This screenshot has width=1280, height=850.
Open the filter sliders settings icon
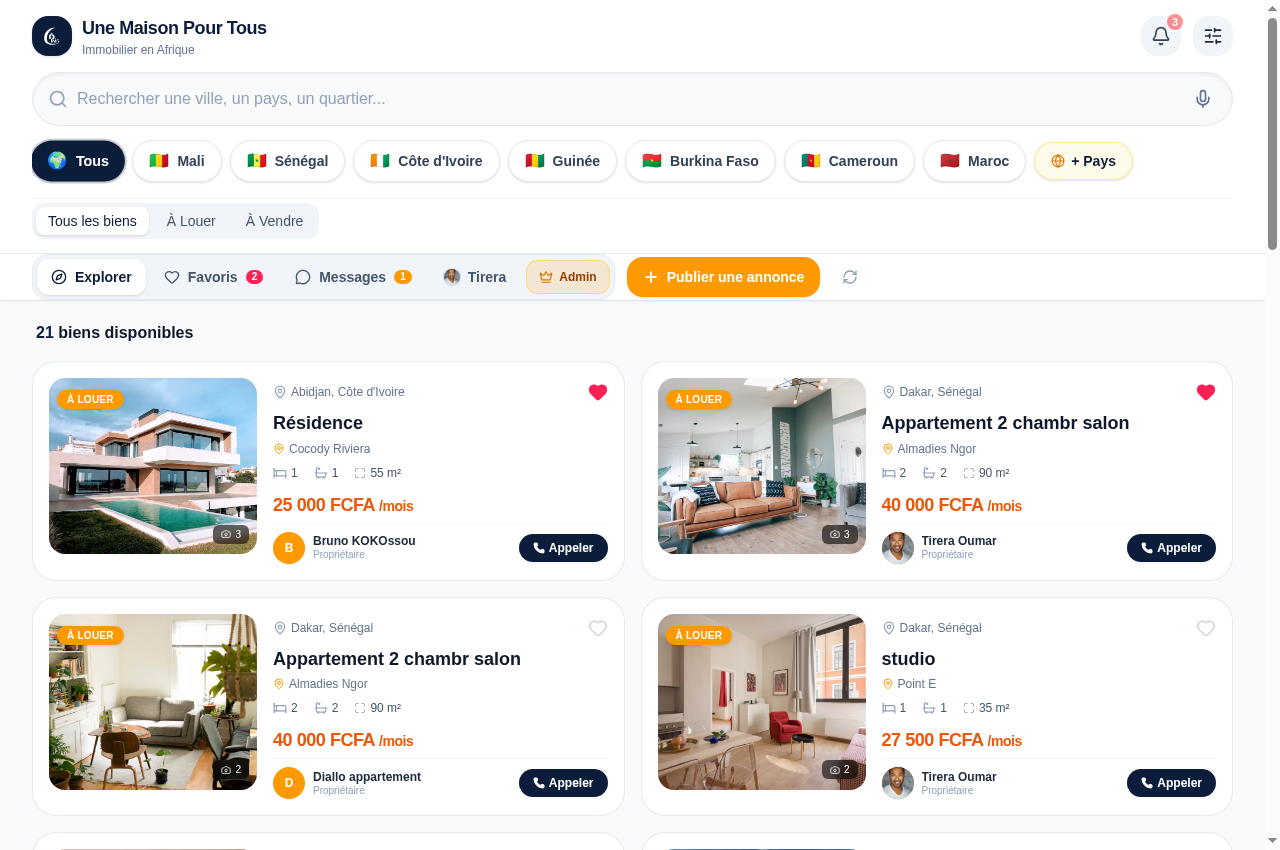[x=1213, y=36]
